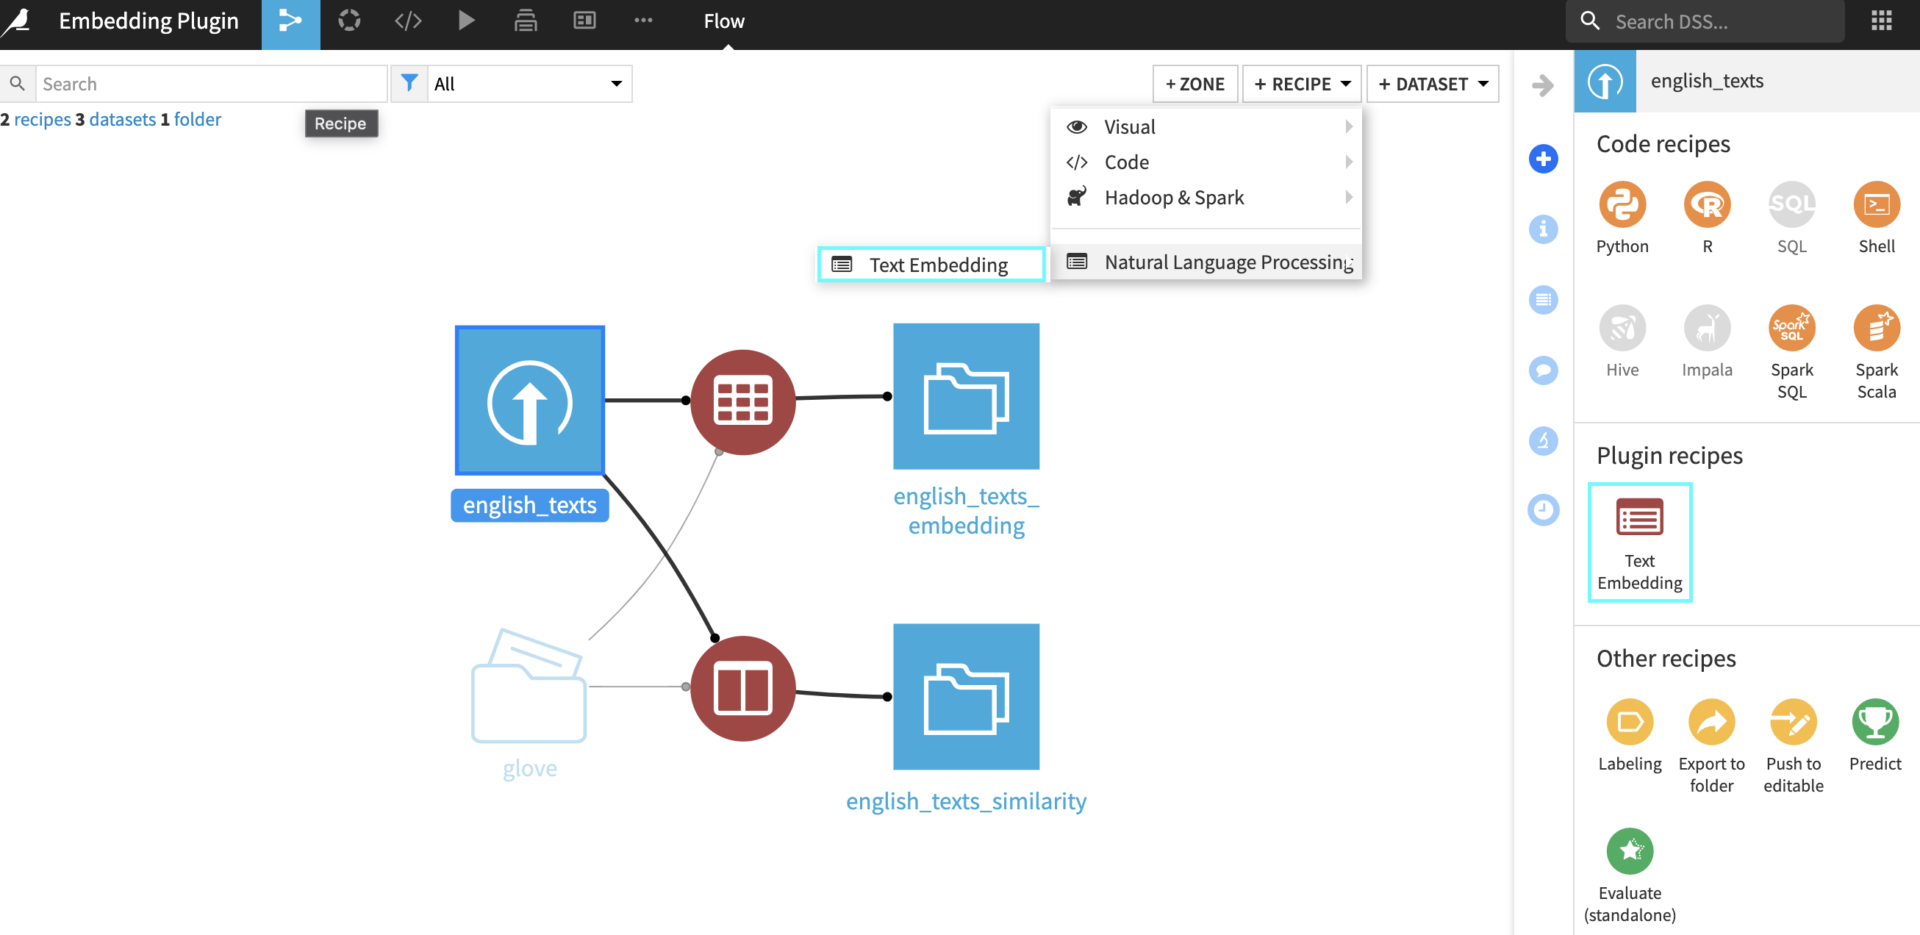Create a Hive recipe
Screen dimensions: 1920x935
point(1621,330)
